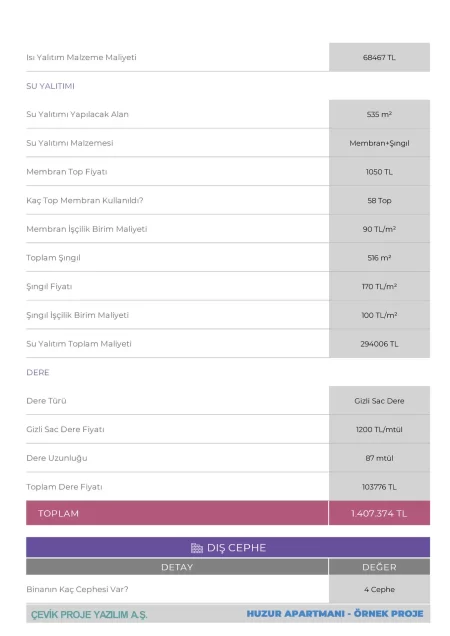Click the Membran+Şıngıl material value
The height and width of the screenshot is (636, 450).
pos(379,143)
